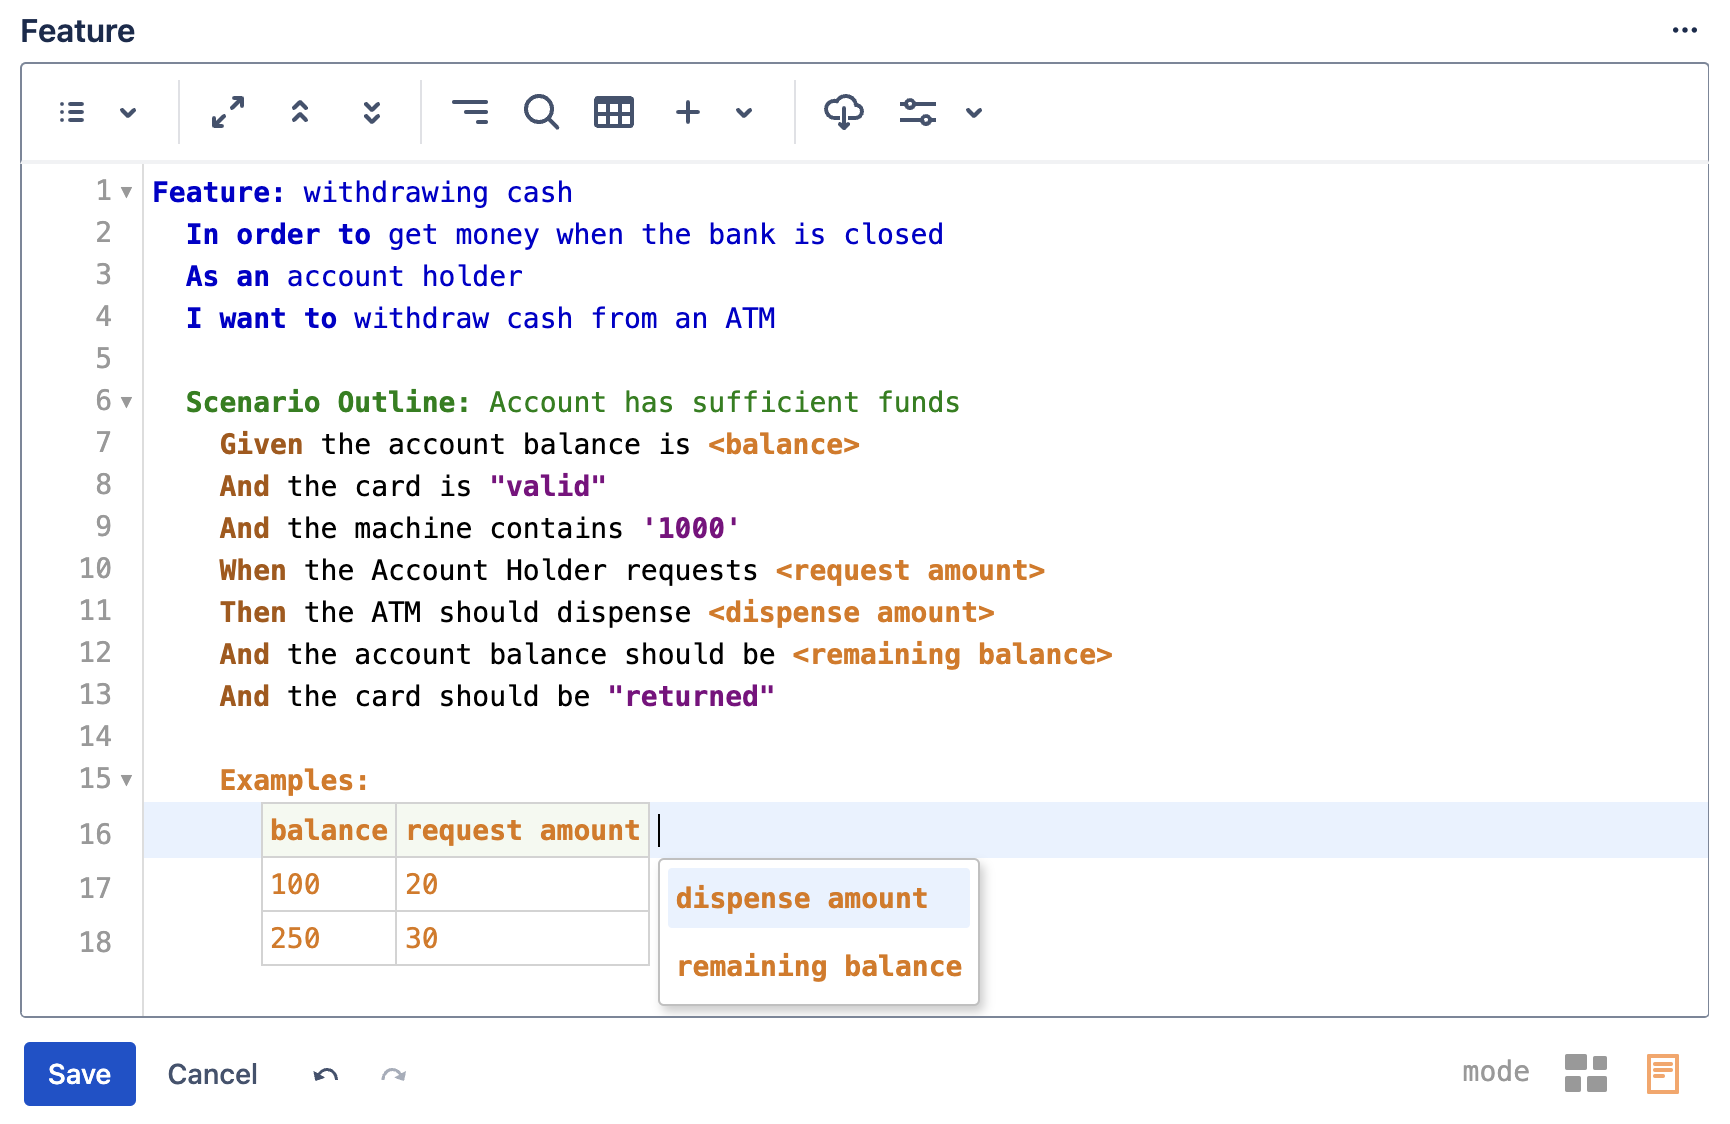Click the Save button
This screenshot has height=1124, width=1730.
coord(80,1074)
